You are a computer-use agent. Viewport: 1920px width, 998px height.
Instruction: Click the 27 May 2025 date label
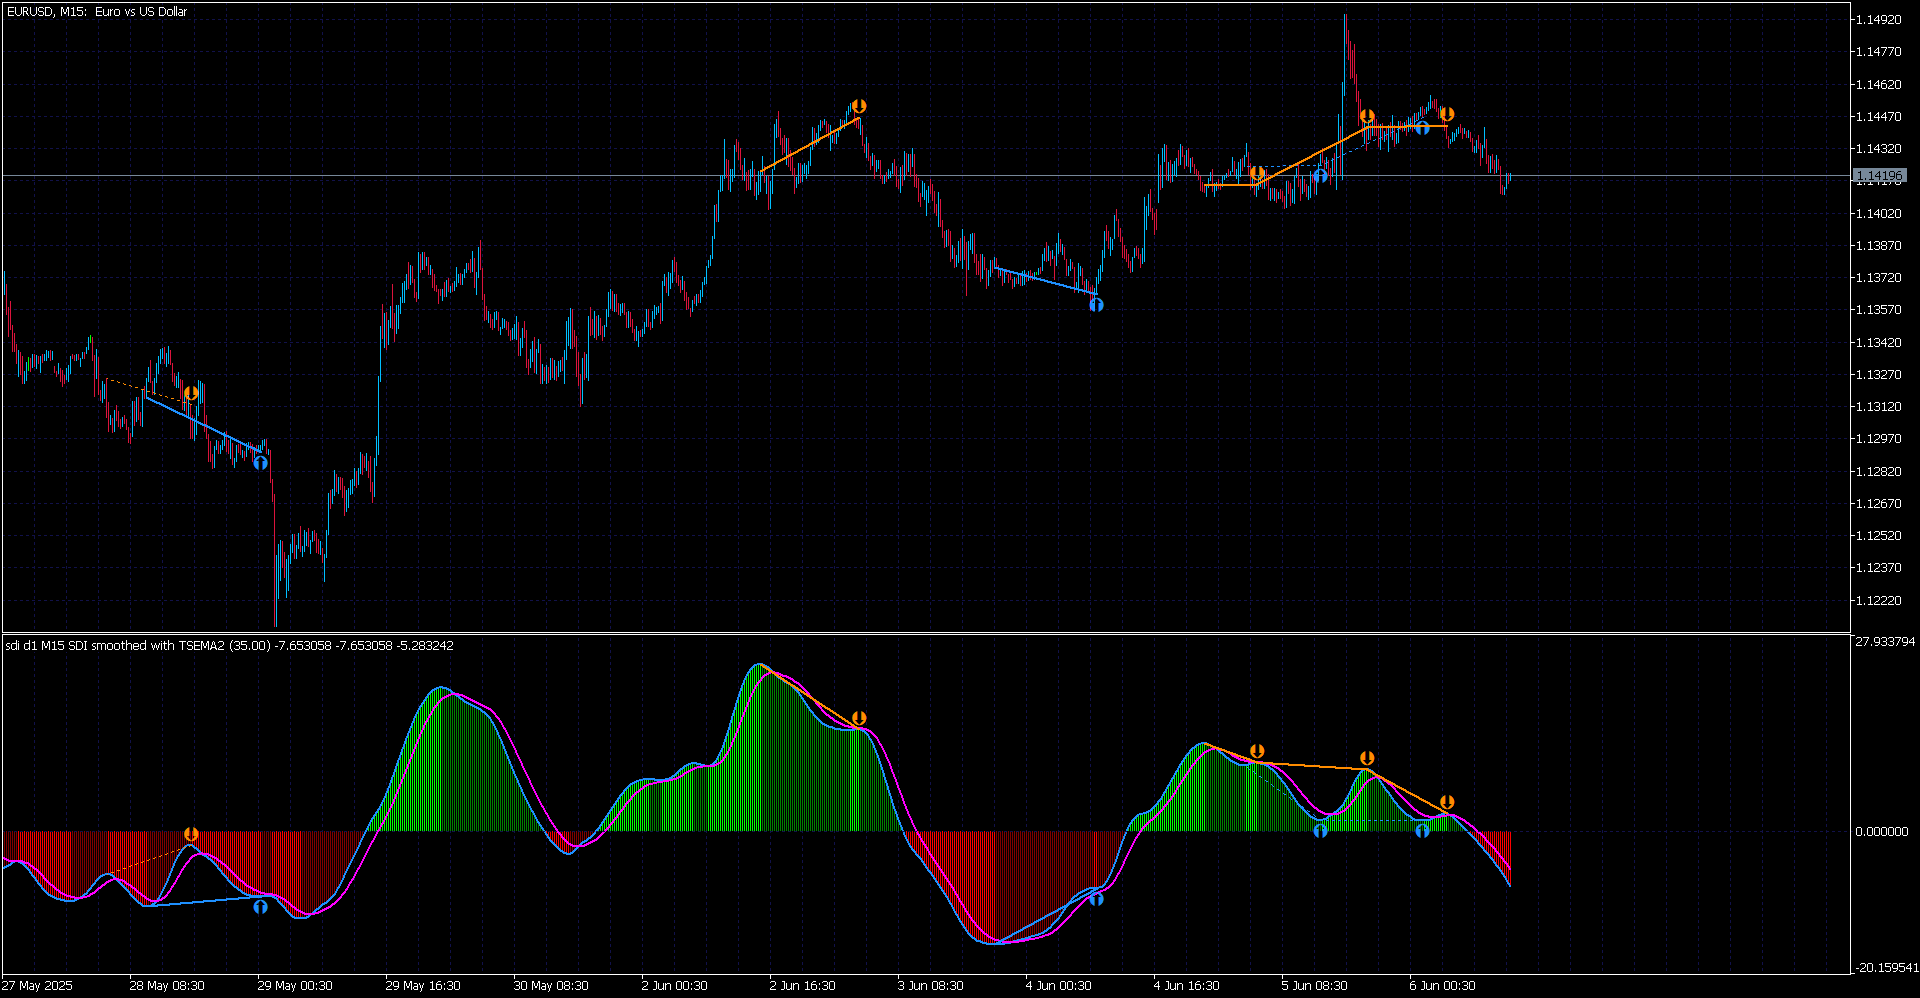click(38, 986)
